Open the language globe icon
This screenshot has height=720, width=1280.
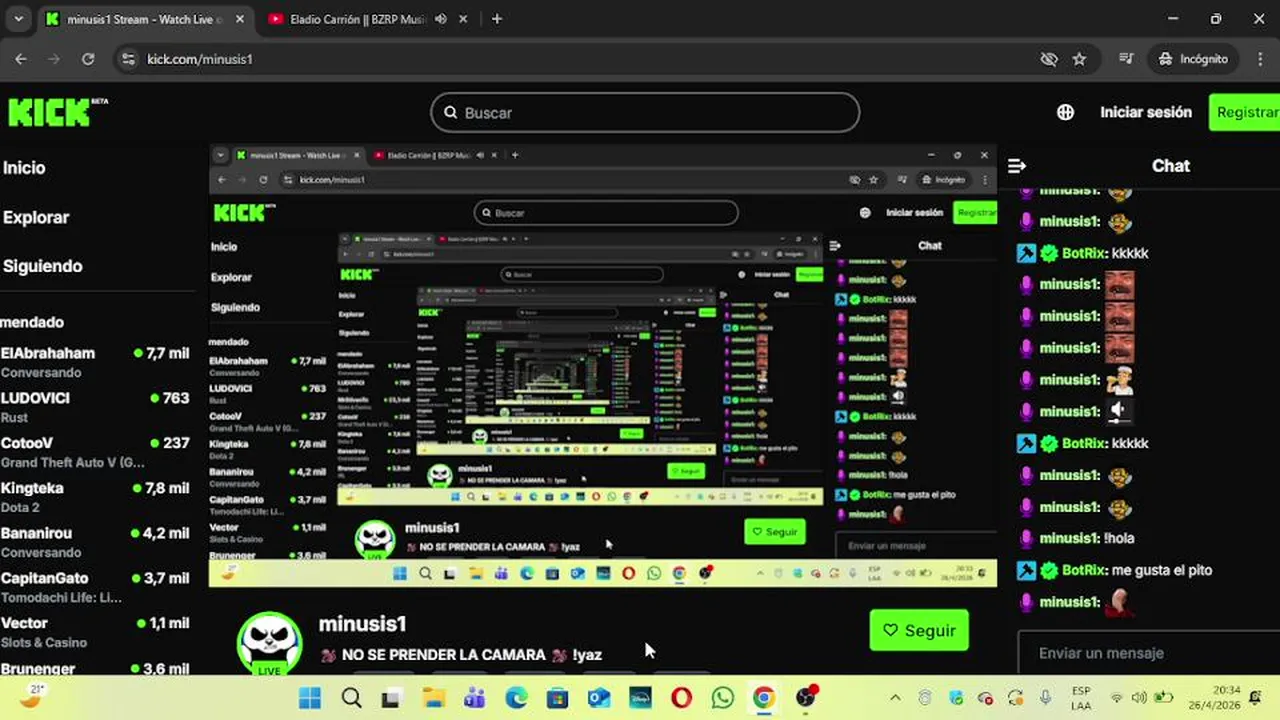point(1065,113)
